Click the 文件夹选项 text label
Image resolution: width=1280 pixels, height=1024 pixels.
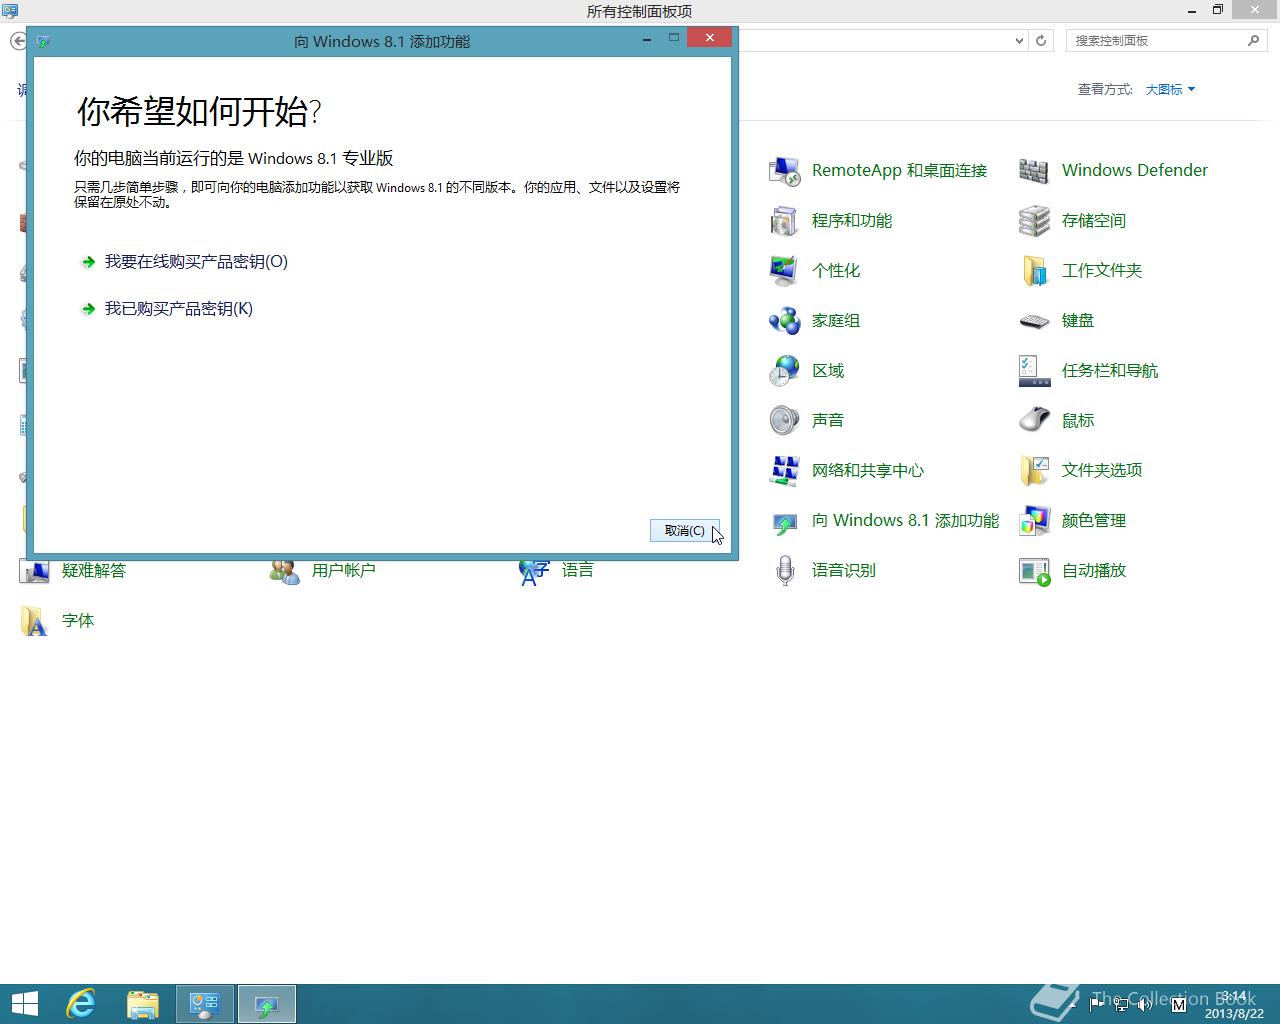pos(1102,471)
